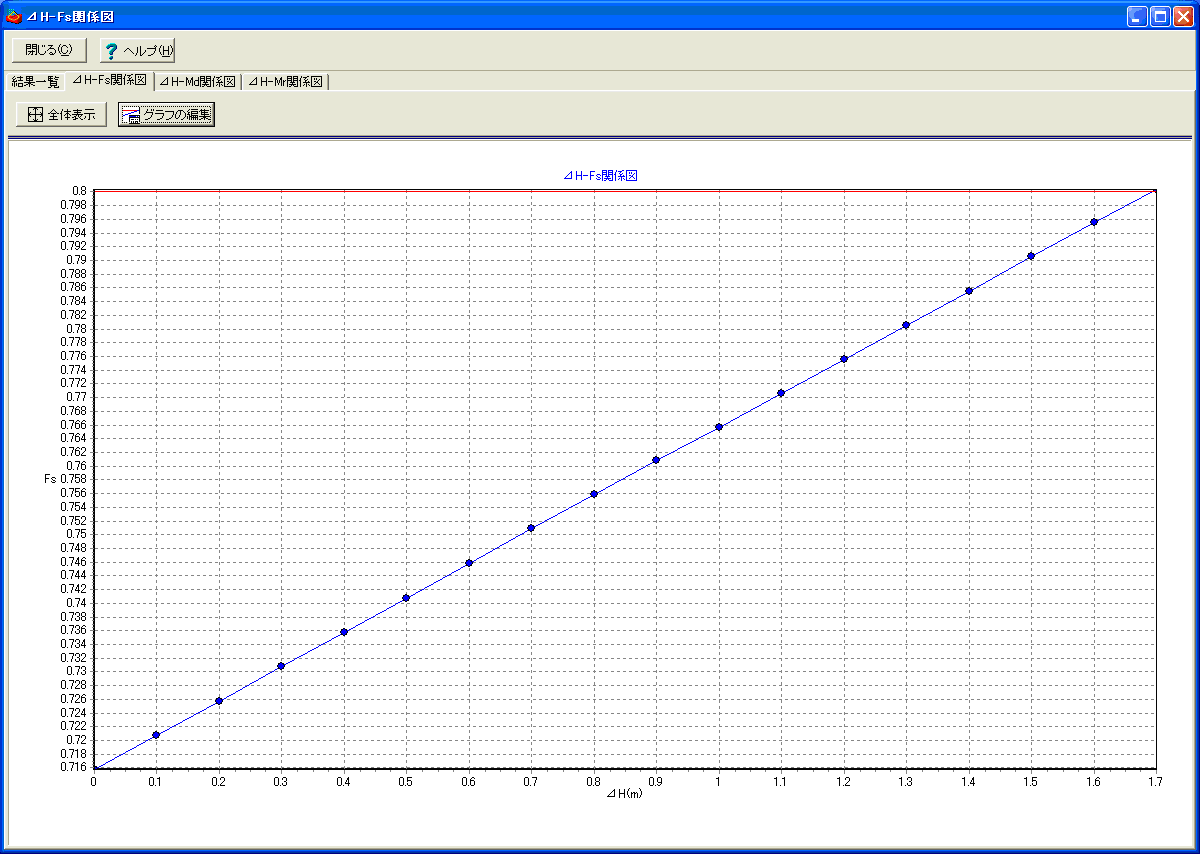Click the x-axis value 0
Image resolution: width=1200 pixels, height=854 pixels.
click(94, 781)
